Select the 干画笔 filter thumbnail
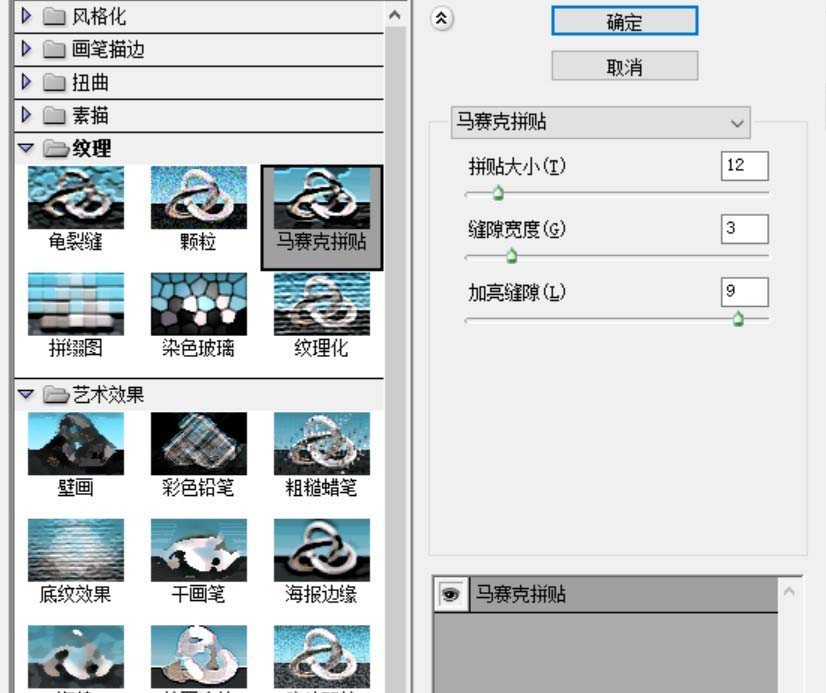The image size is (826, 693). tap(199, 550)
